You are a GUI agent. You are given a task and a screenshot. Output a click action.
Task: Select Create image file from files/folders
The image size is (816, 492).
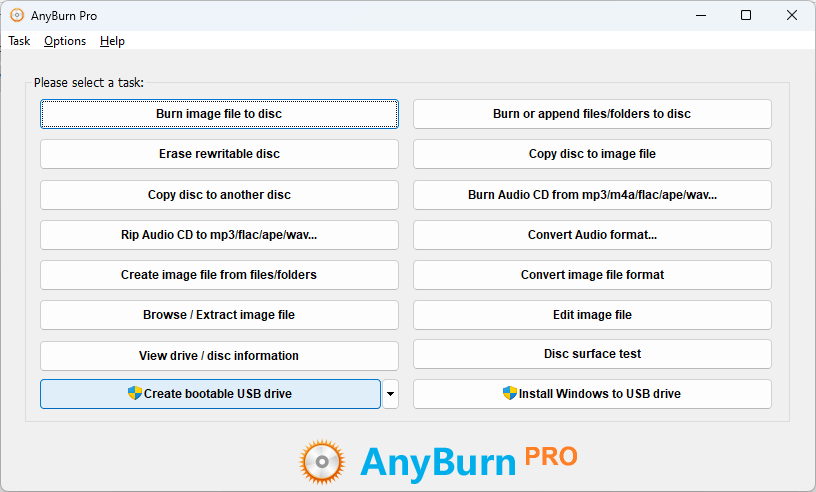click(219, 275)
